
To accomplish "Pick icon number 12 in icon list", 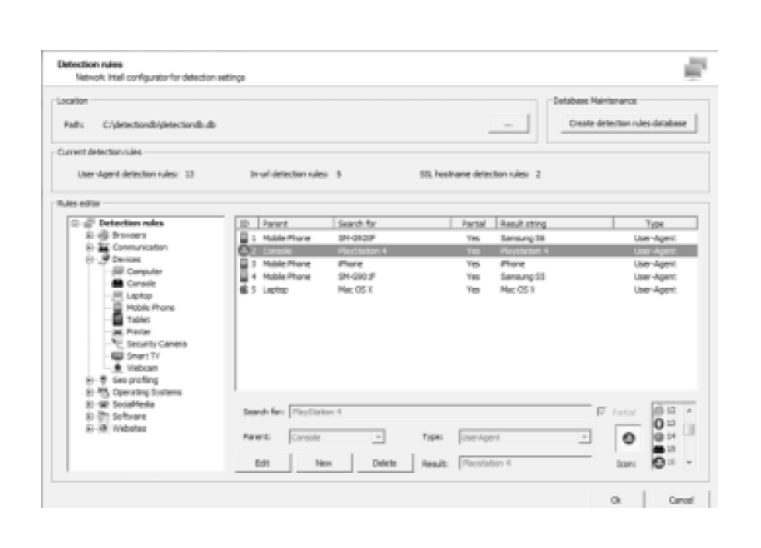I will (x=659, y=411).
